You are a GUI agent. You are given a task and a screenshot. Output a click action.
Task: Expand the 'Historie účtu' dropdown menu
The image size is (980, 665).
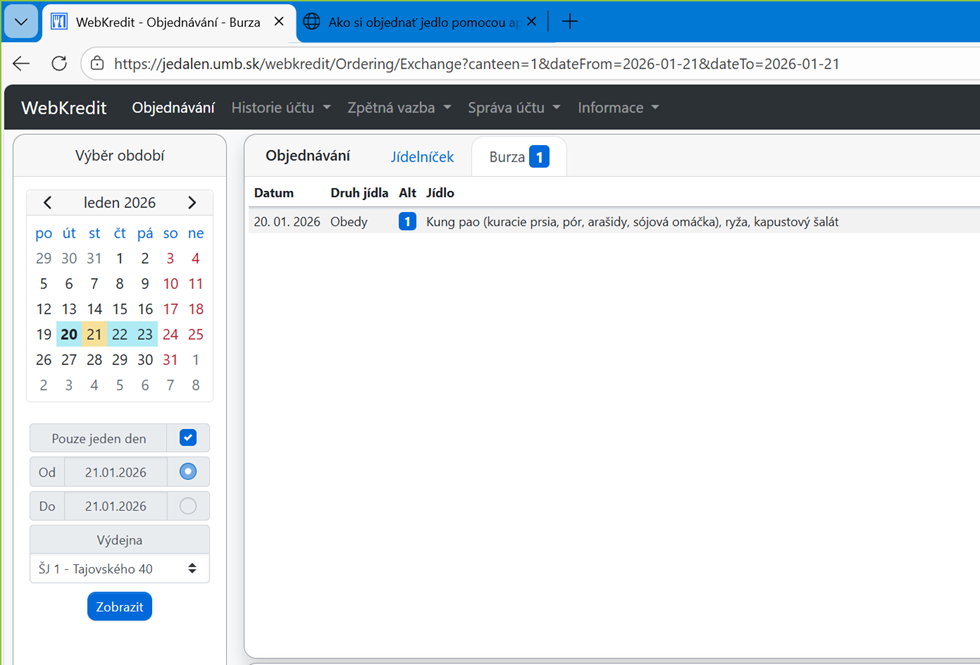tap(281, 108)
